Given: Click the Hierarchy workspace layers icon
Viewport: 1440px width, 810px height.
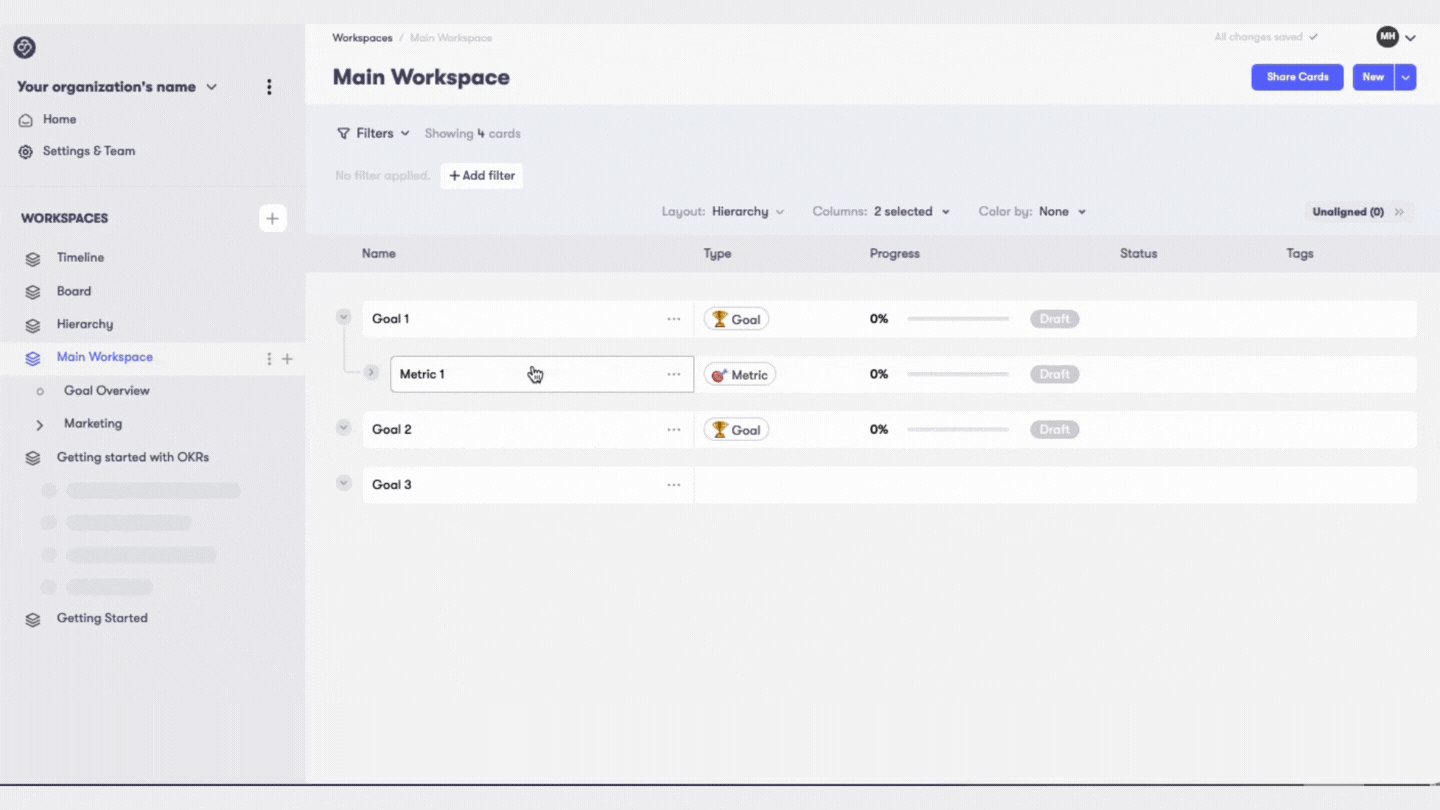Looking at the screenshot, I should [33, 325].
